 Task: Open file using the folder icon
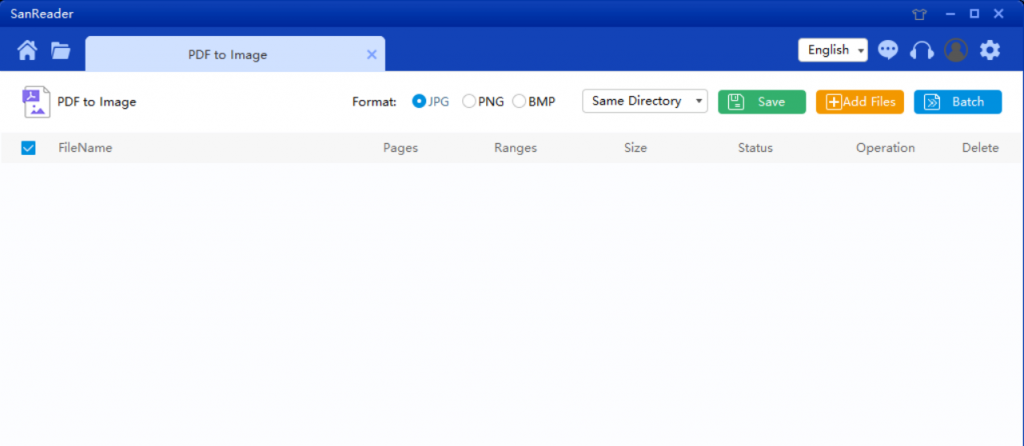coord(61,50)
